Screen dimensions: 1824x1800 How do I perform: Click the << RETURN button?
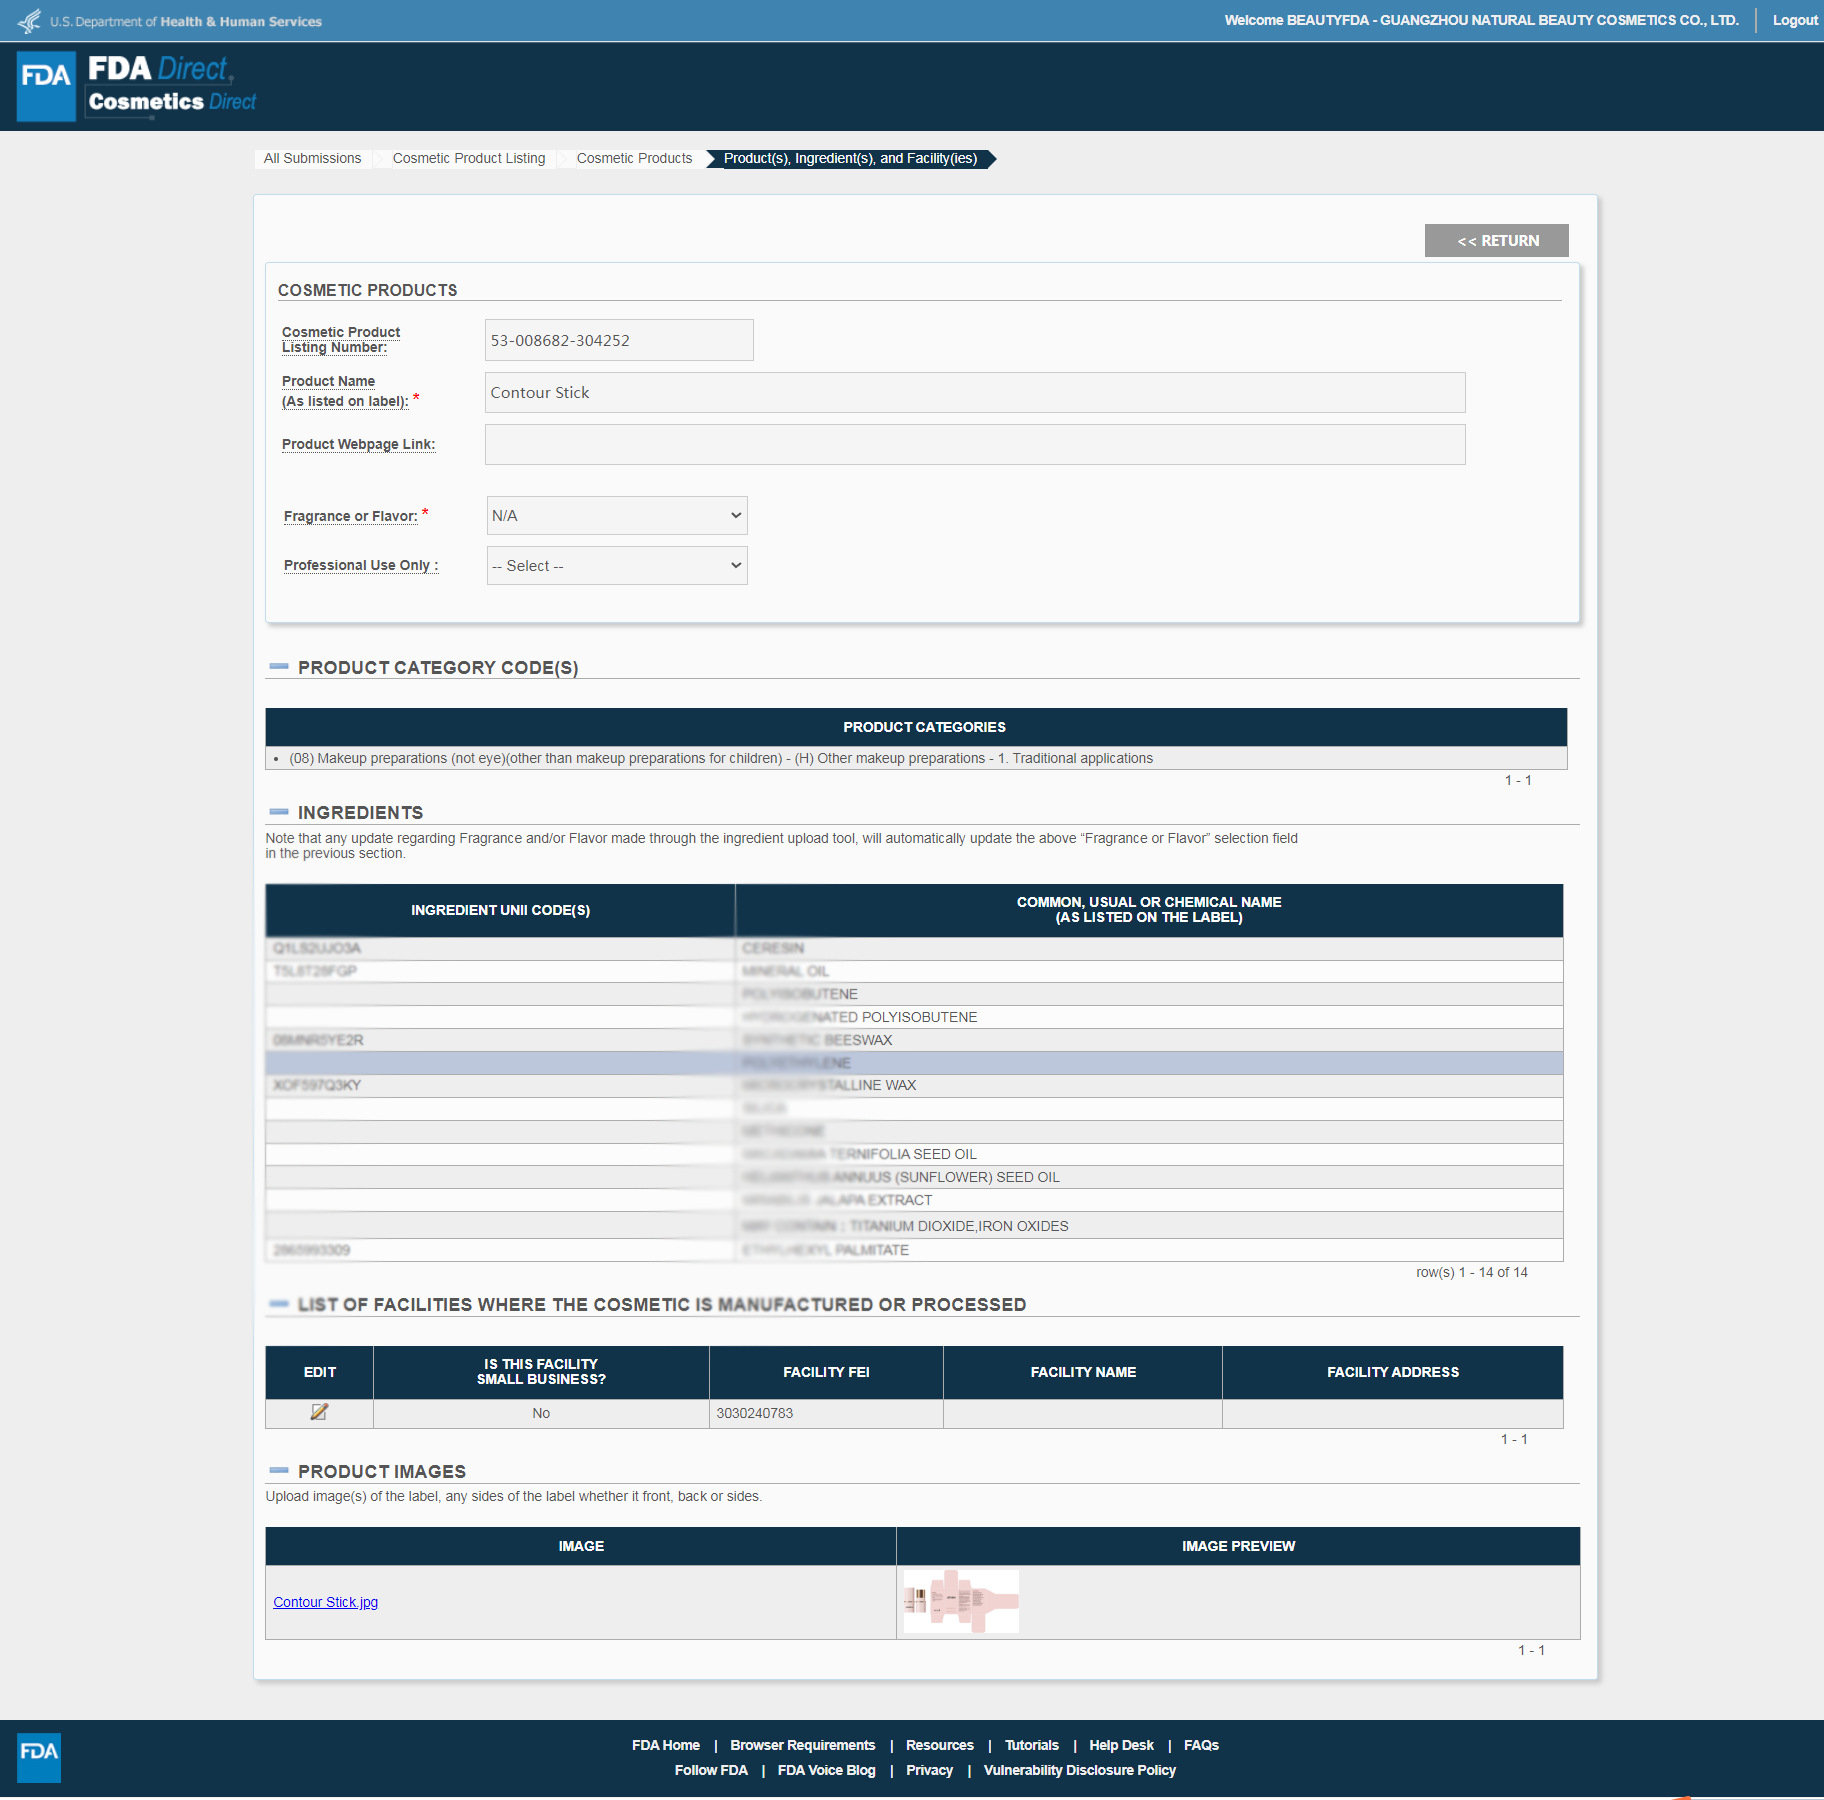click(1497, 240)
